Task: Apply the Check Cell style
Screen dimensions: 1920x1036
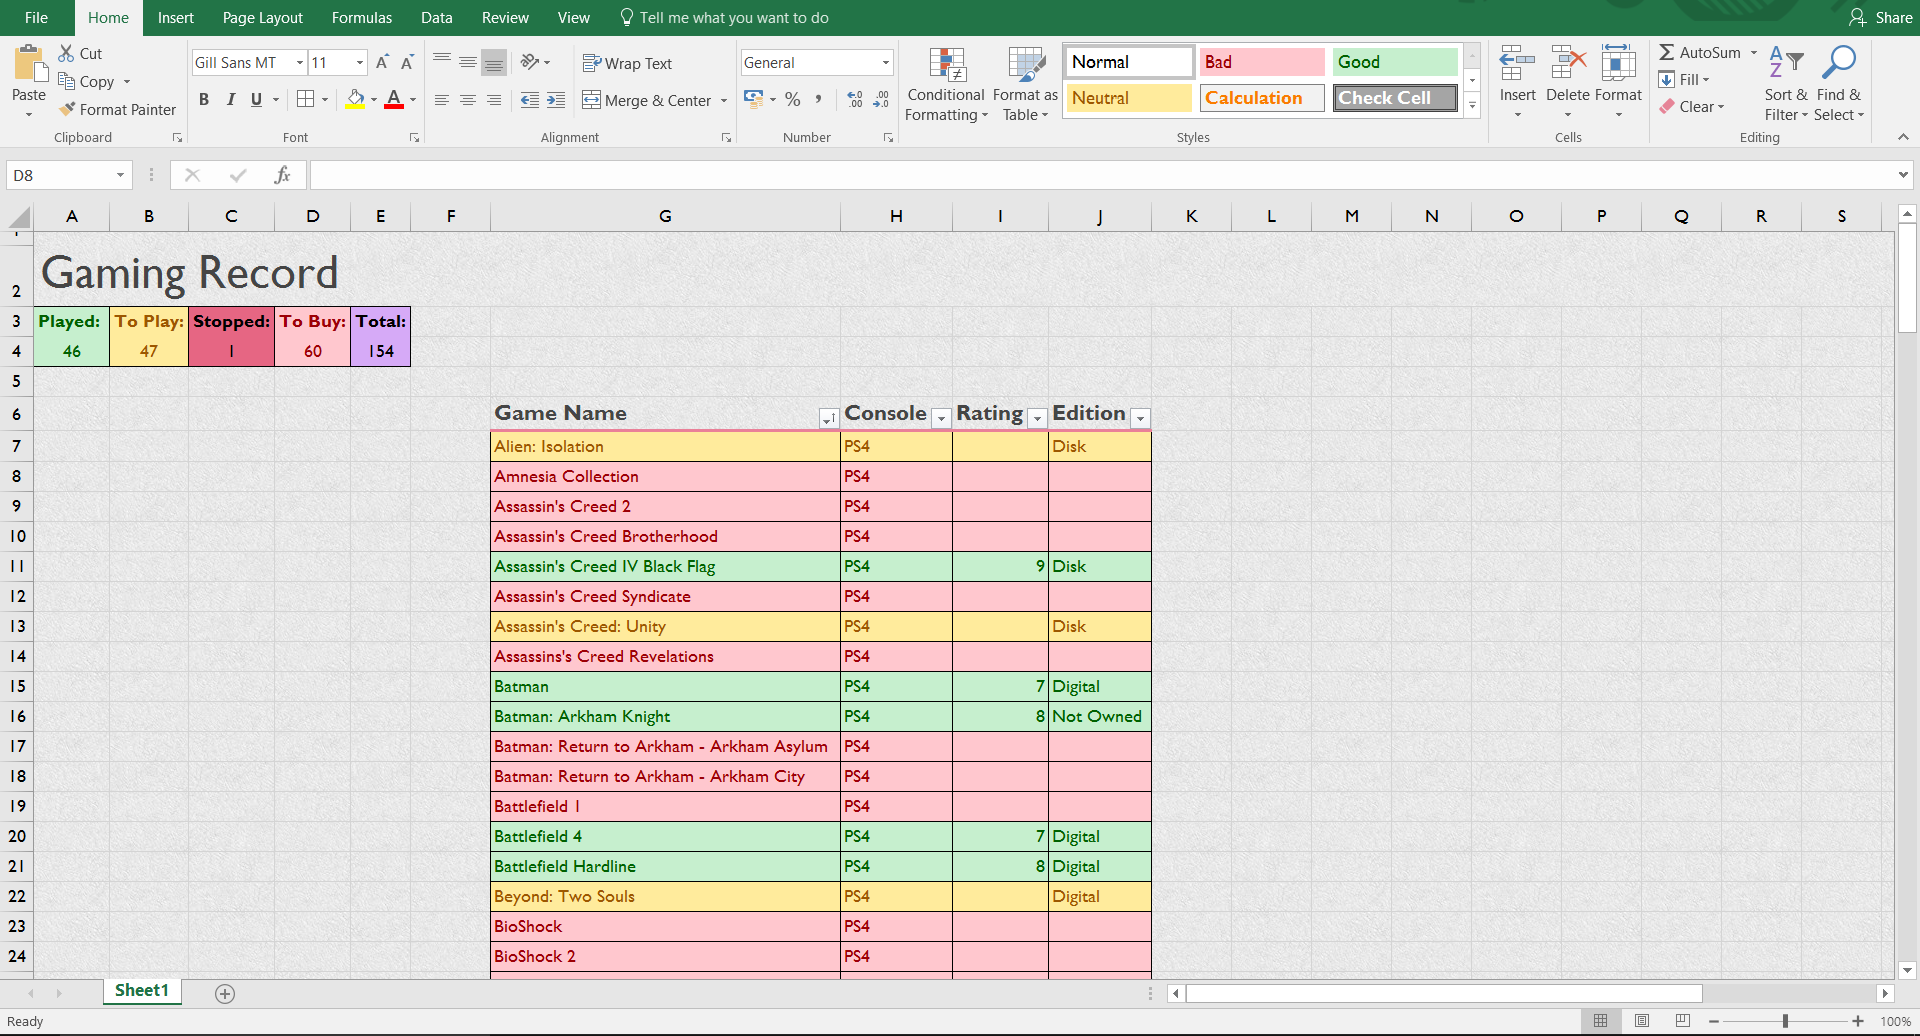Action: pyautogui.click(x=1394, y=98)
